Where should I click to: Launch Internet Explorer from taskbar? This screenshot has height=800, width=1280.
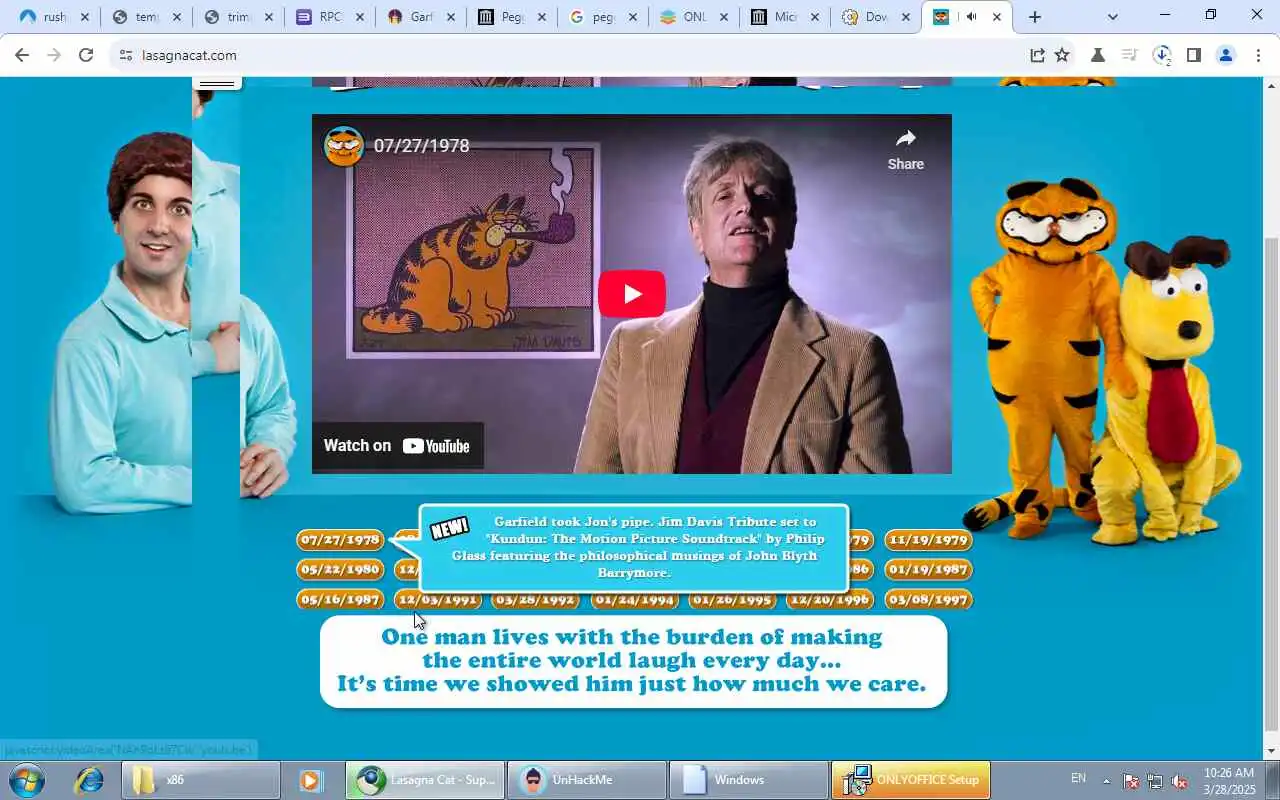89,780
